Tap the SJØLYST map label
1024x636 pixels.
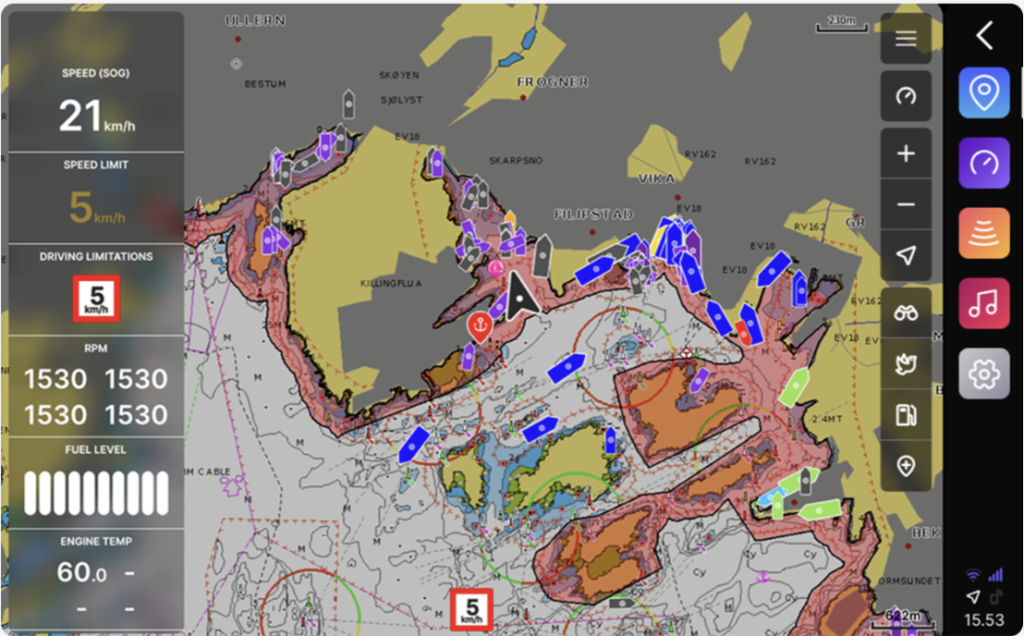[x=402, y=100]
